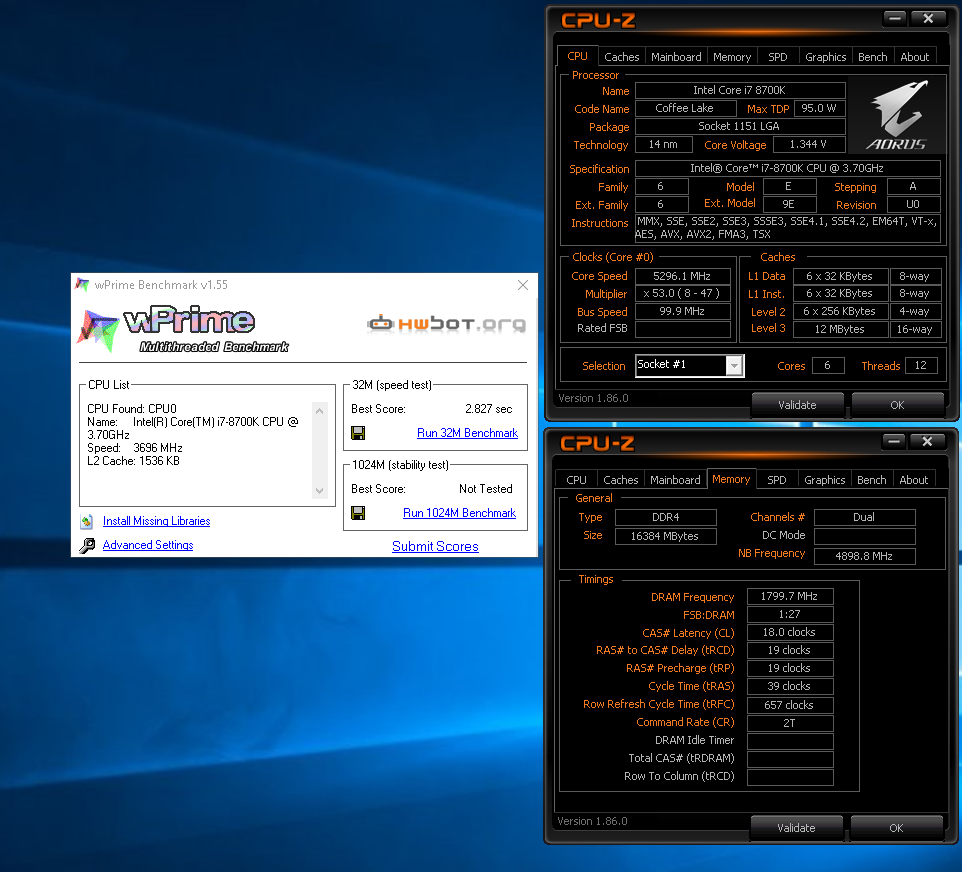Click the Submit Scores link
Screen dimensions: 962x872
[435, 546]
